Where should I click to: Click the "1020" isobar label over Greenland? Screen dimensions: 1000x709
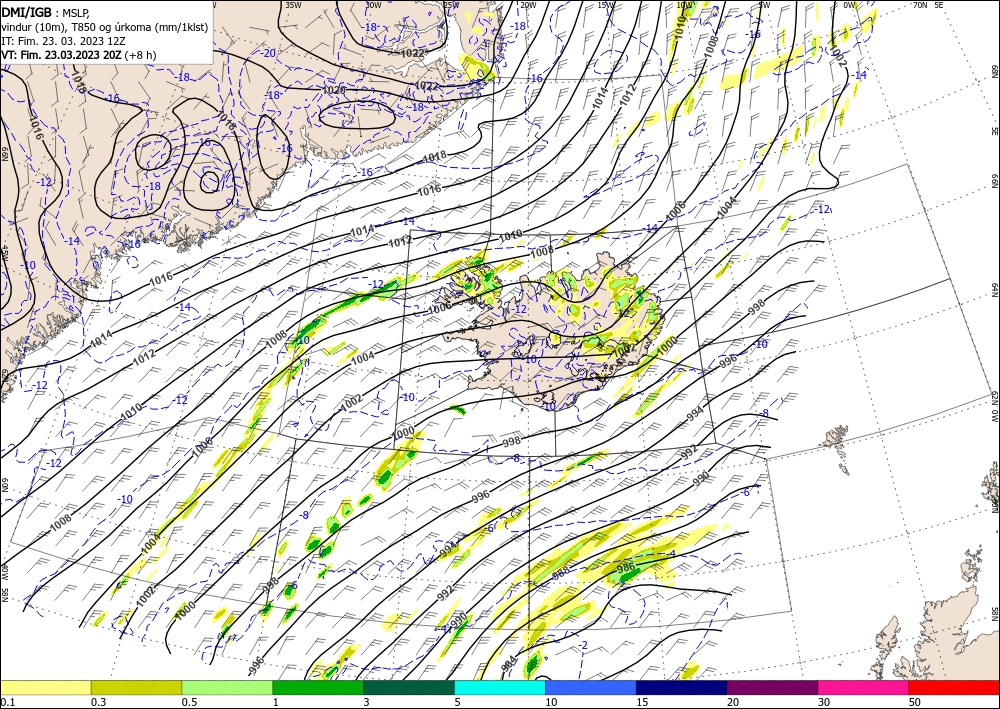334,90
